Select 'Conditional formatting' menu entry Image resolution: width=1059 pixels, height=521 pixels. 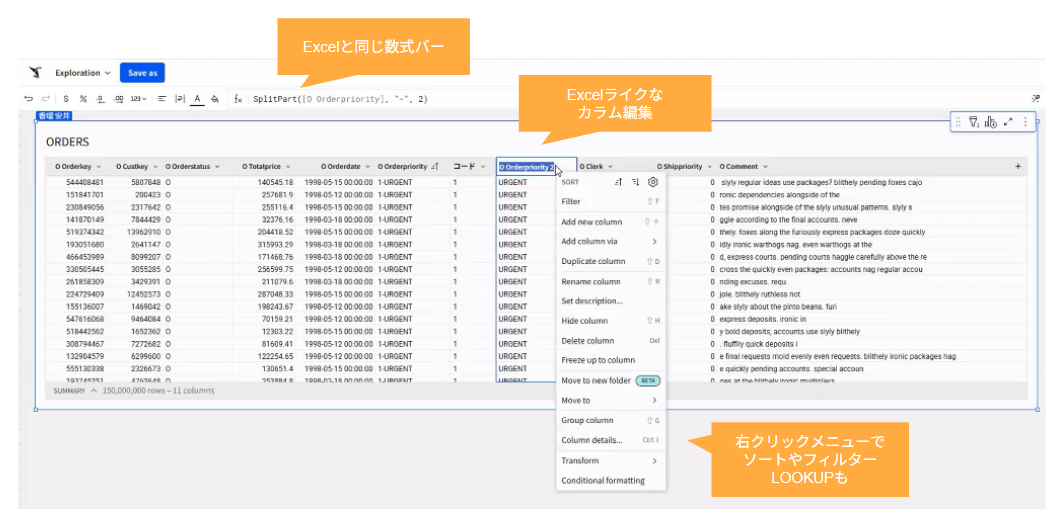tap(603, 480)
